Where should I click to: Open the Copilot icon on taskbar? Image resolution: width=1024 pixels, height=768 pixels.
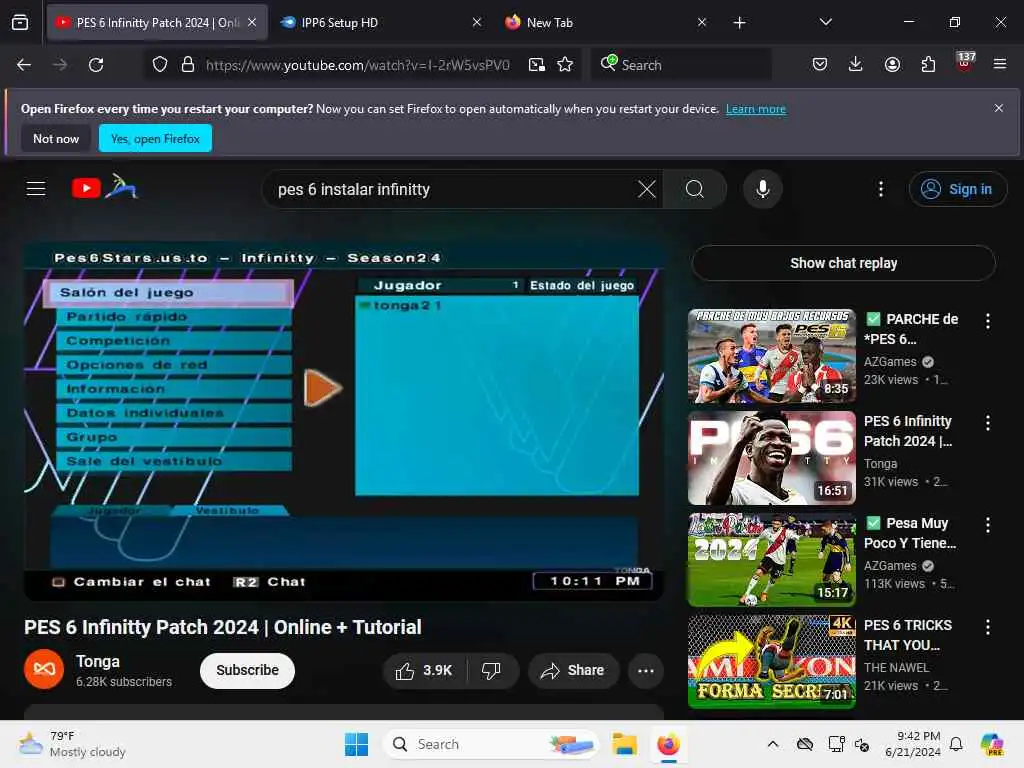tap(992, 744)
